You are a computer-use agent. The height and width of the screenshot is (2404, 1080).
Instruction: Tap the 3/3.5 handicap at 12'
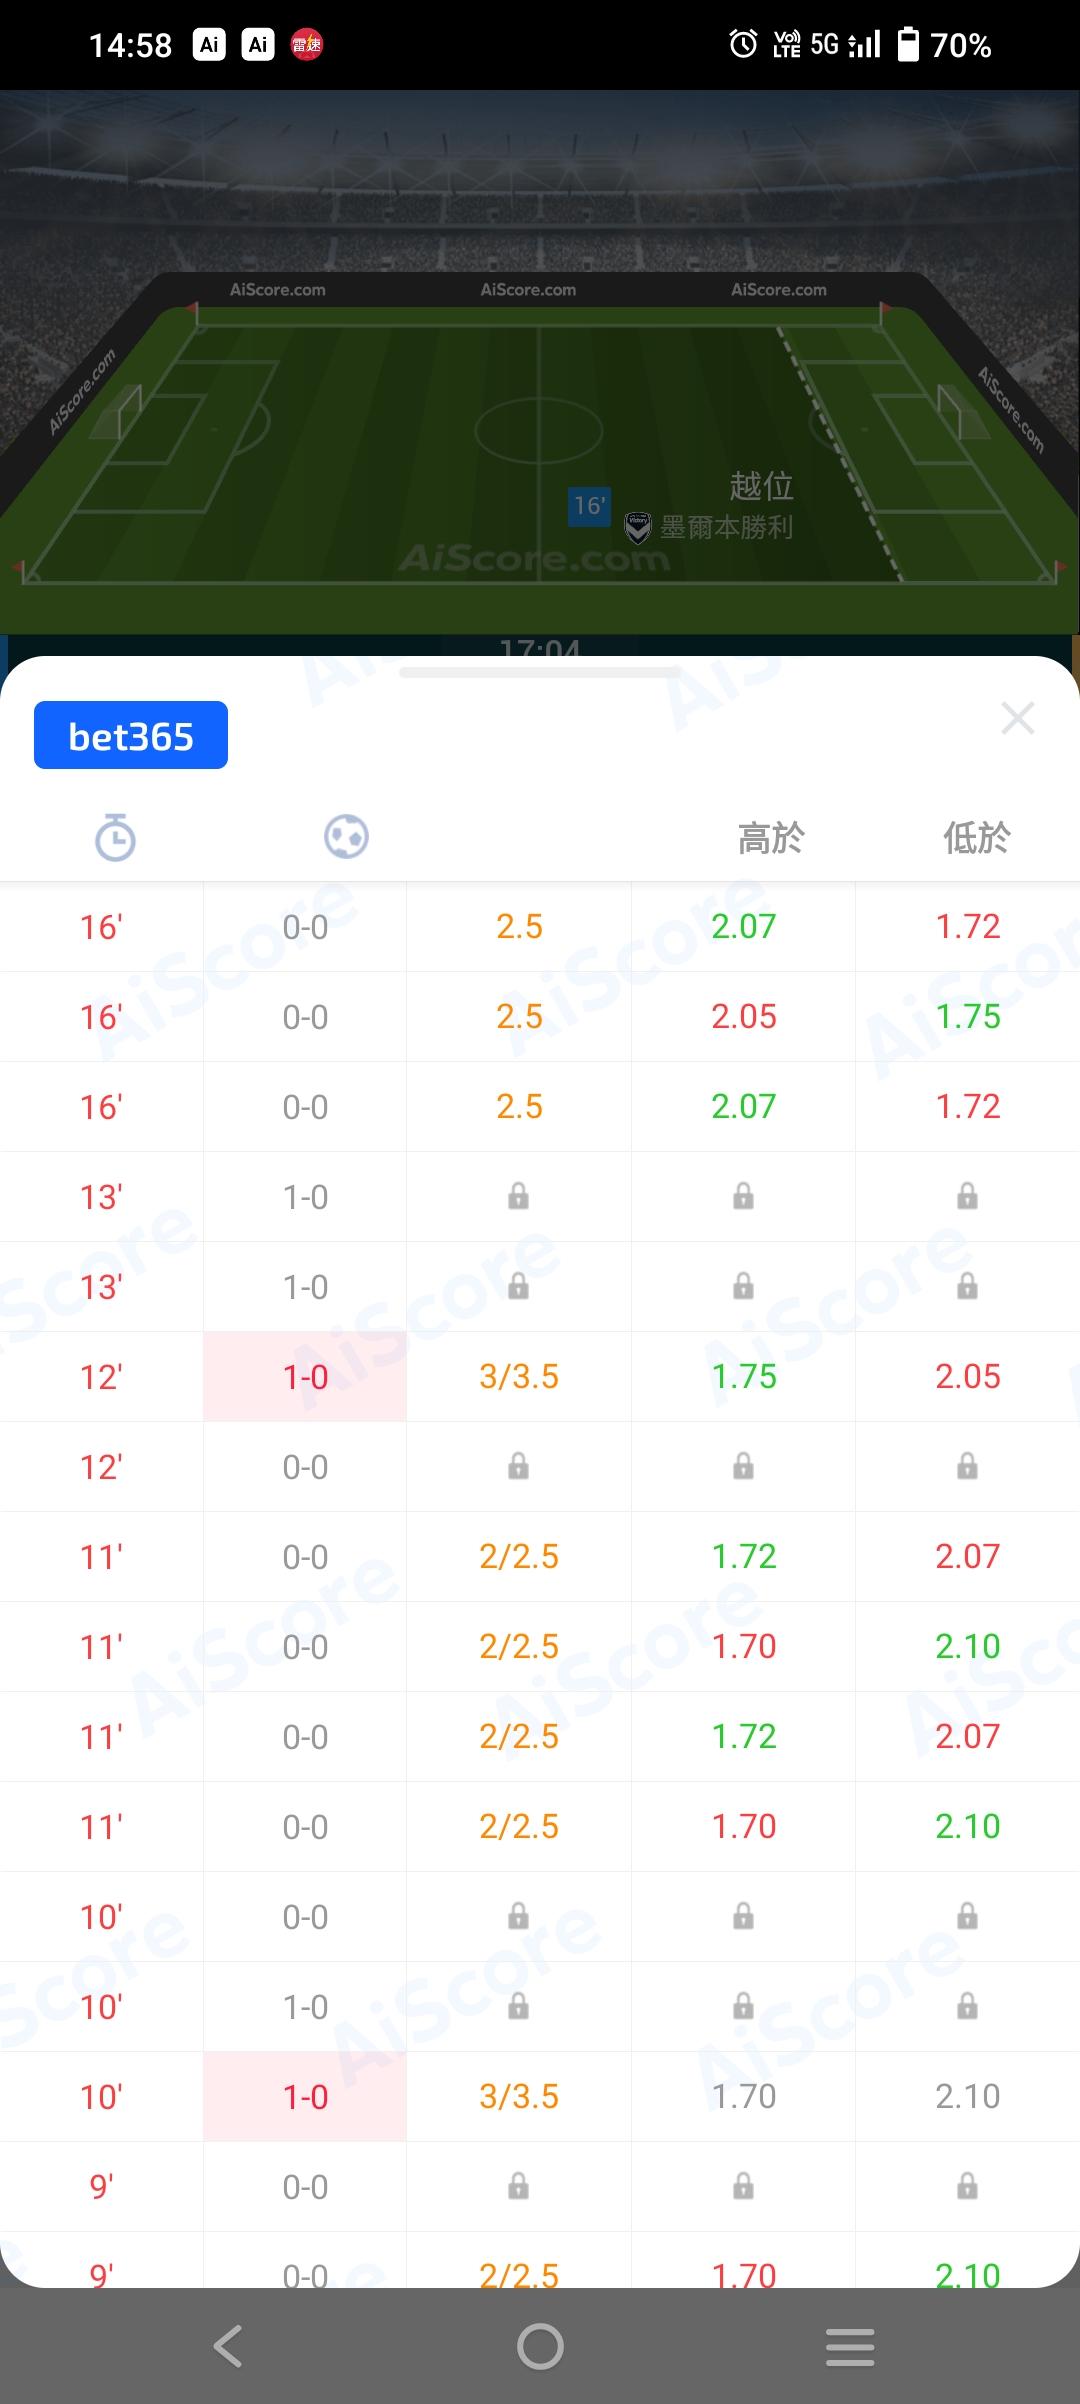pyautogui.click(x=519, y=1377)
